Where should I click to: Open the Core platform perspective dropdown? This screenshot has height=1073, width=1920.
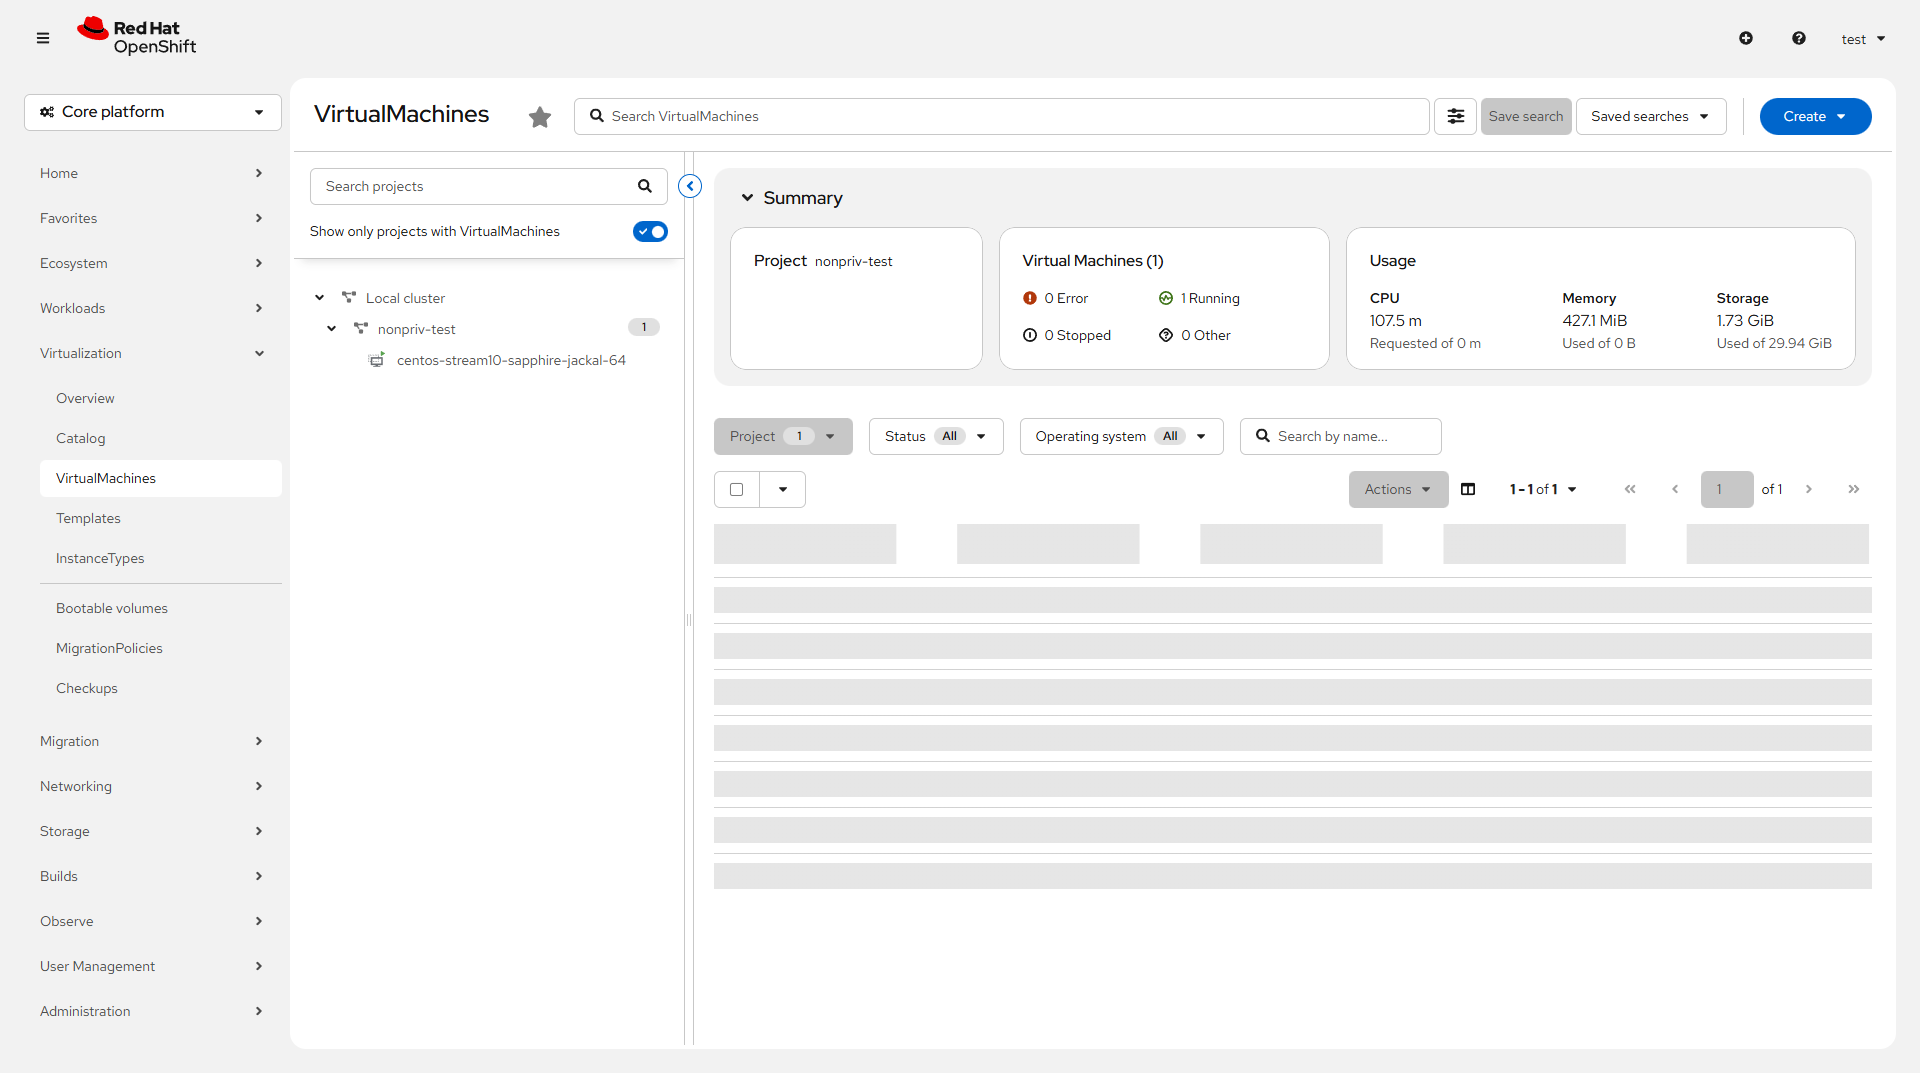pos(153,112)
